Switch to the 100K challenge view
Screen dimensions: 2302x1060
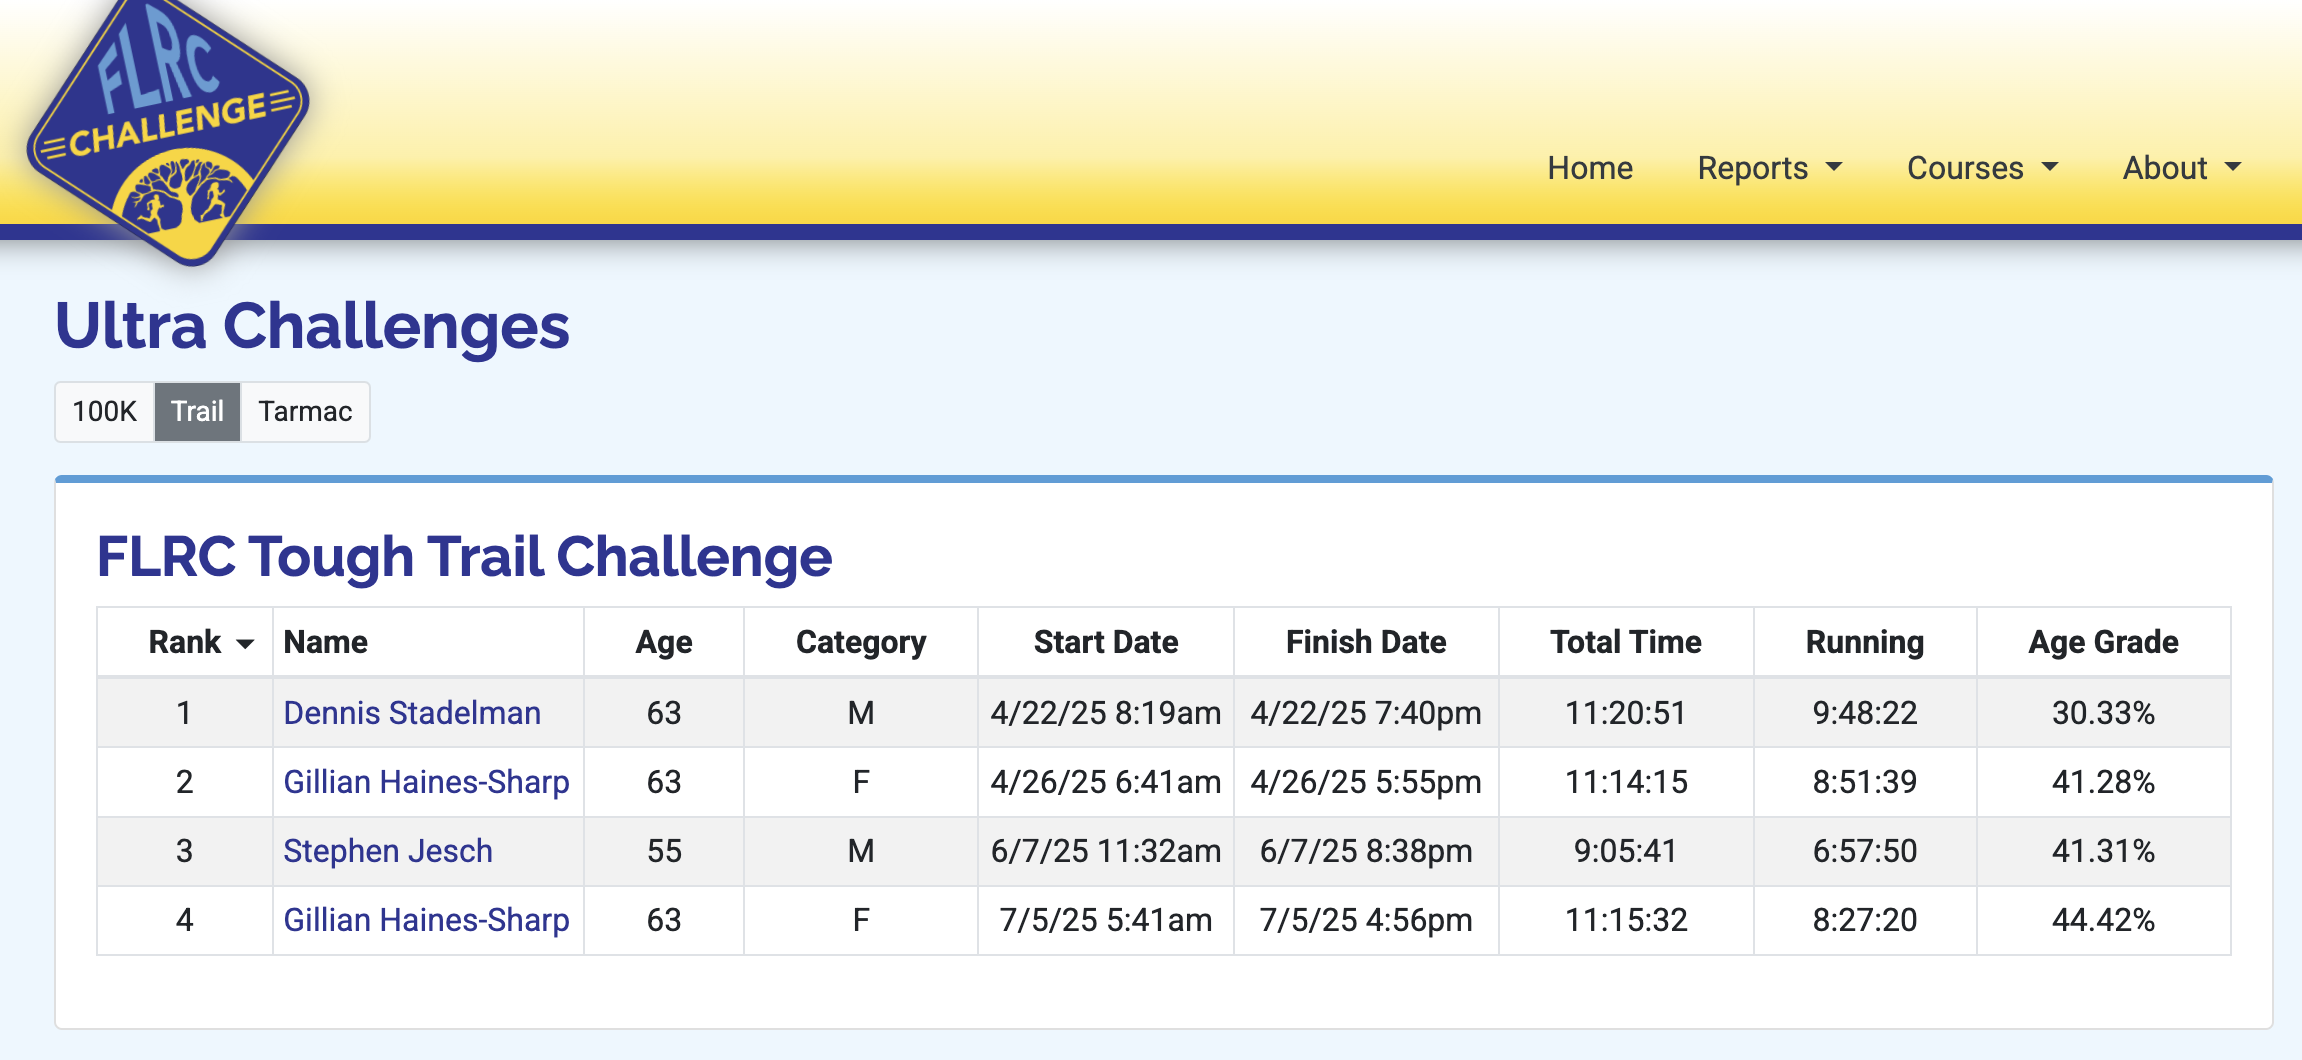pos(105,411)
